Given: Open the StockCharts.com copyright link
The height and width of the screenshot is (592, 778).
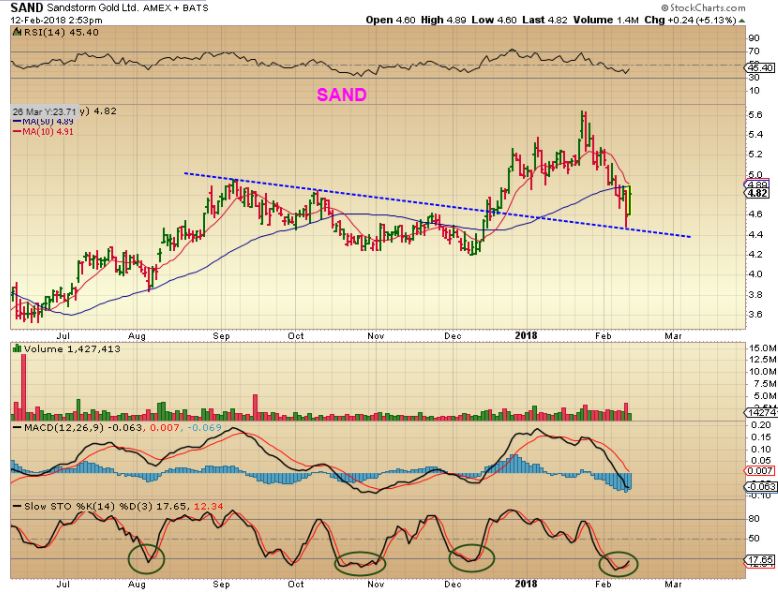Looking at the screenshot, I should point(704,7).
